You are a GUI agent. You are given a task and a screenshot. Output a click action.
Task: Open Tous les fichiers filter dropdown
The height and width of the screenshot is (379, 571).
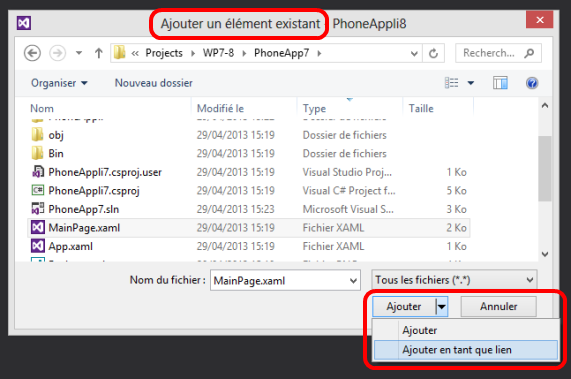pyautogui.click(x=454, y=280)
